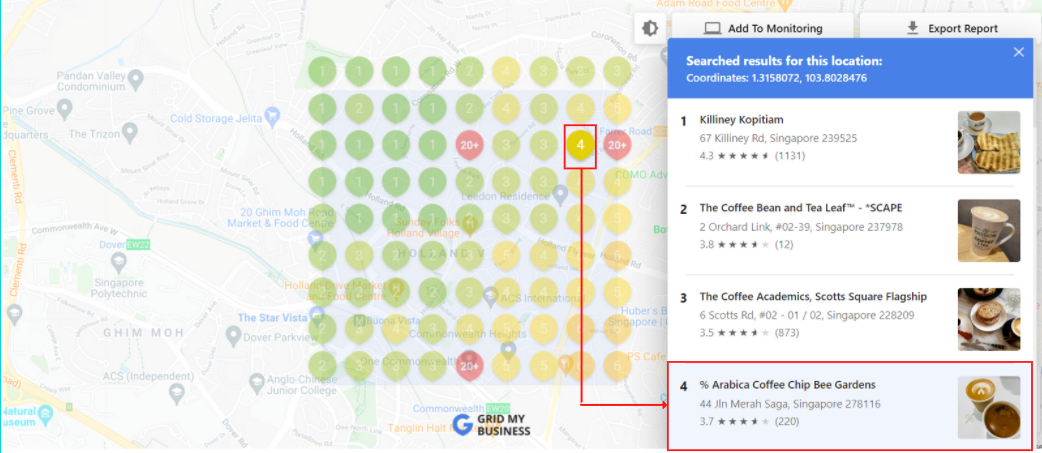Click the Sunday Folks Holland Village label
This screenshot has height=453, width=1042.
coord(423,228)
